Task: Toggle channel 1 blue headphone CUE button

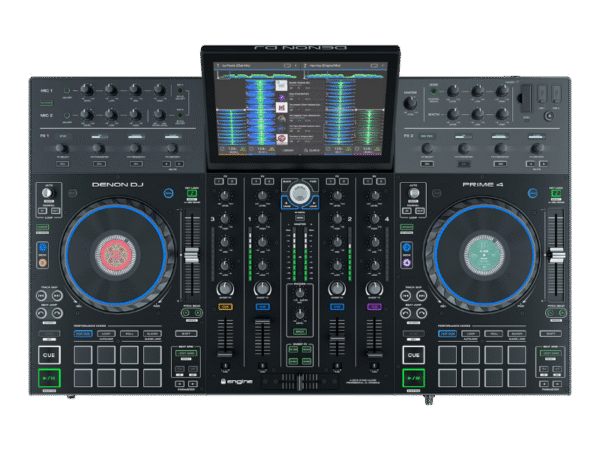Action: point(261,305)
